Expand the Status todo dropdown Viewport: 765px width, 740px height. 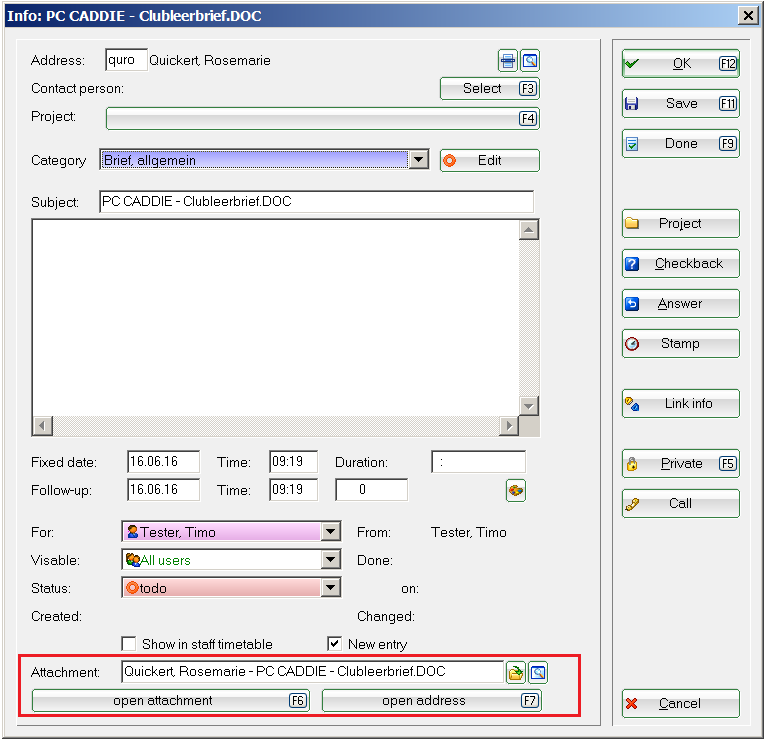pos(331,589)
